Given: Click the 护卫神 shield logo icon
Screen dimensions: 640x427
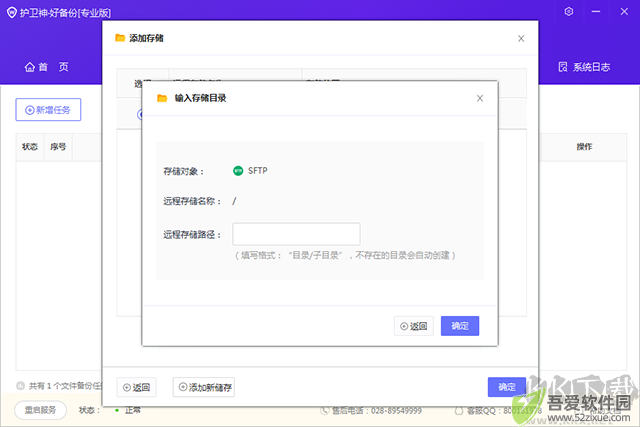Looking at the screenshot, I should [12, 12].
